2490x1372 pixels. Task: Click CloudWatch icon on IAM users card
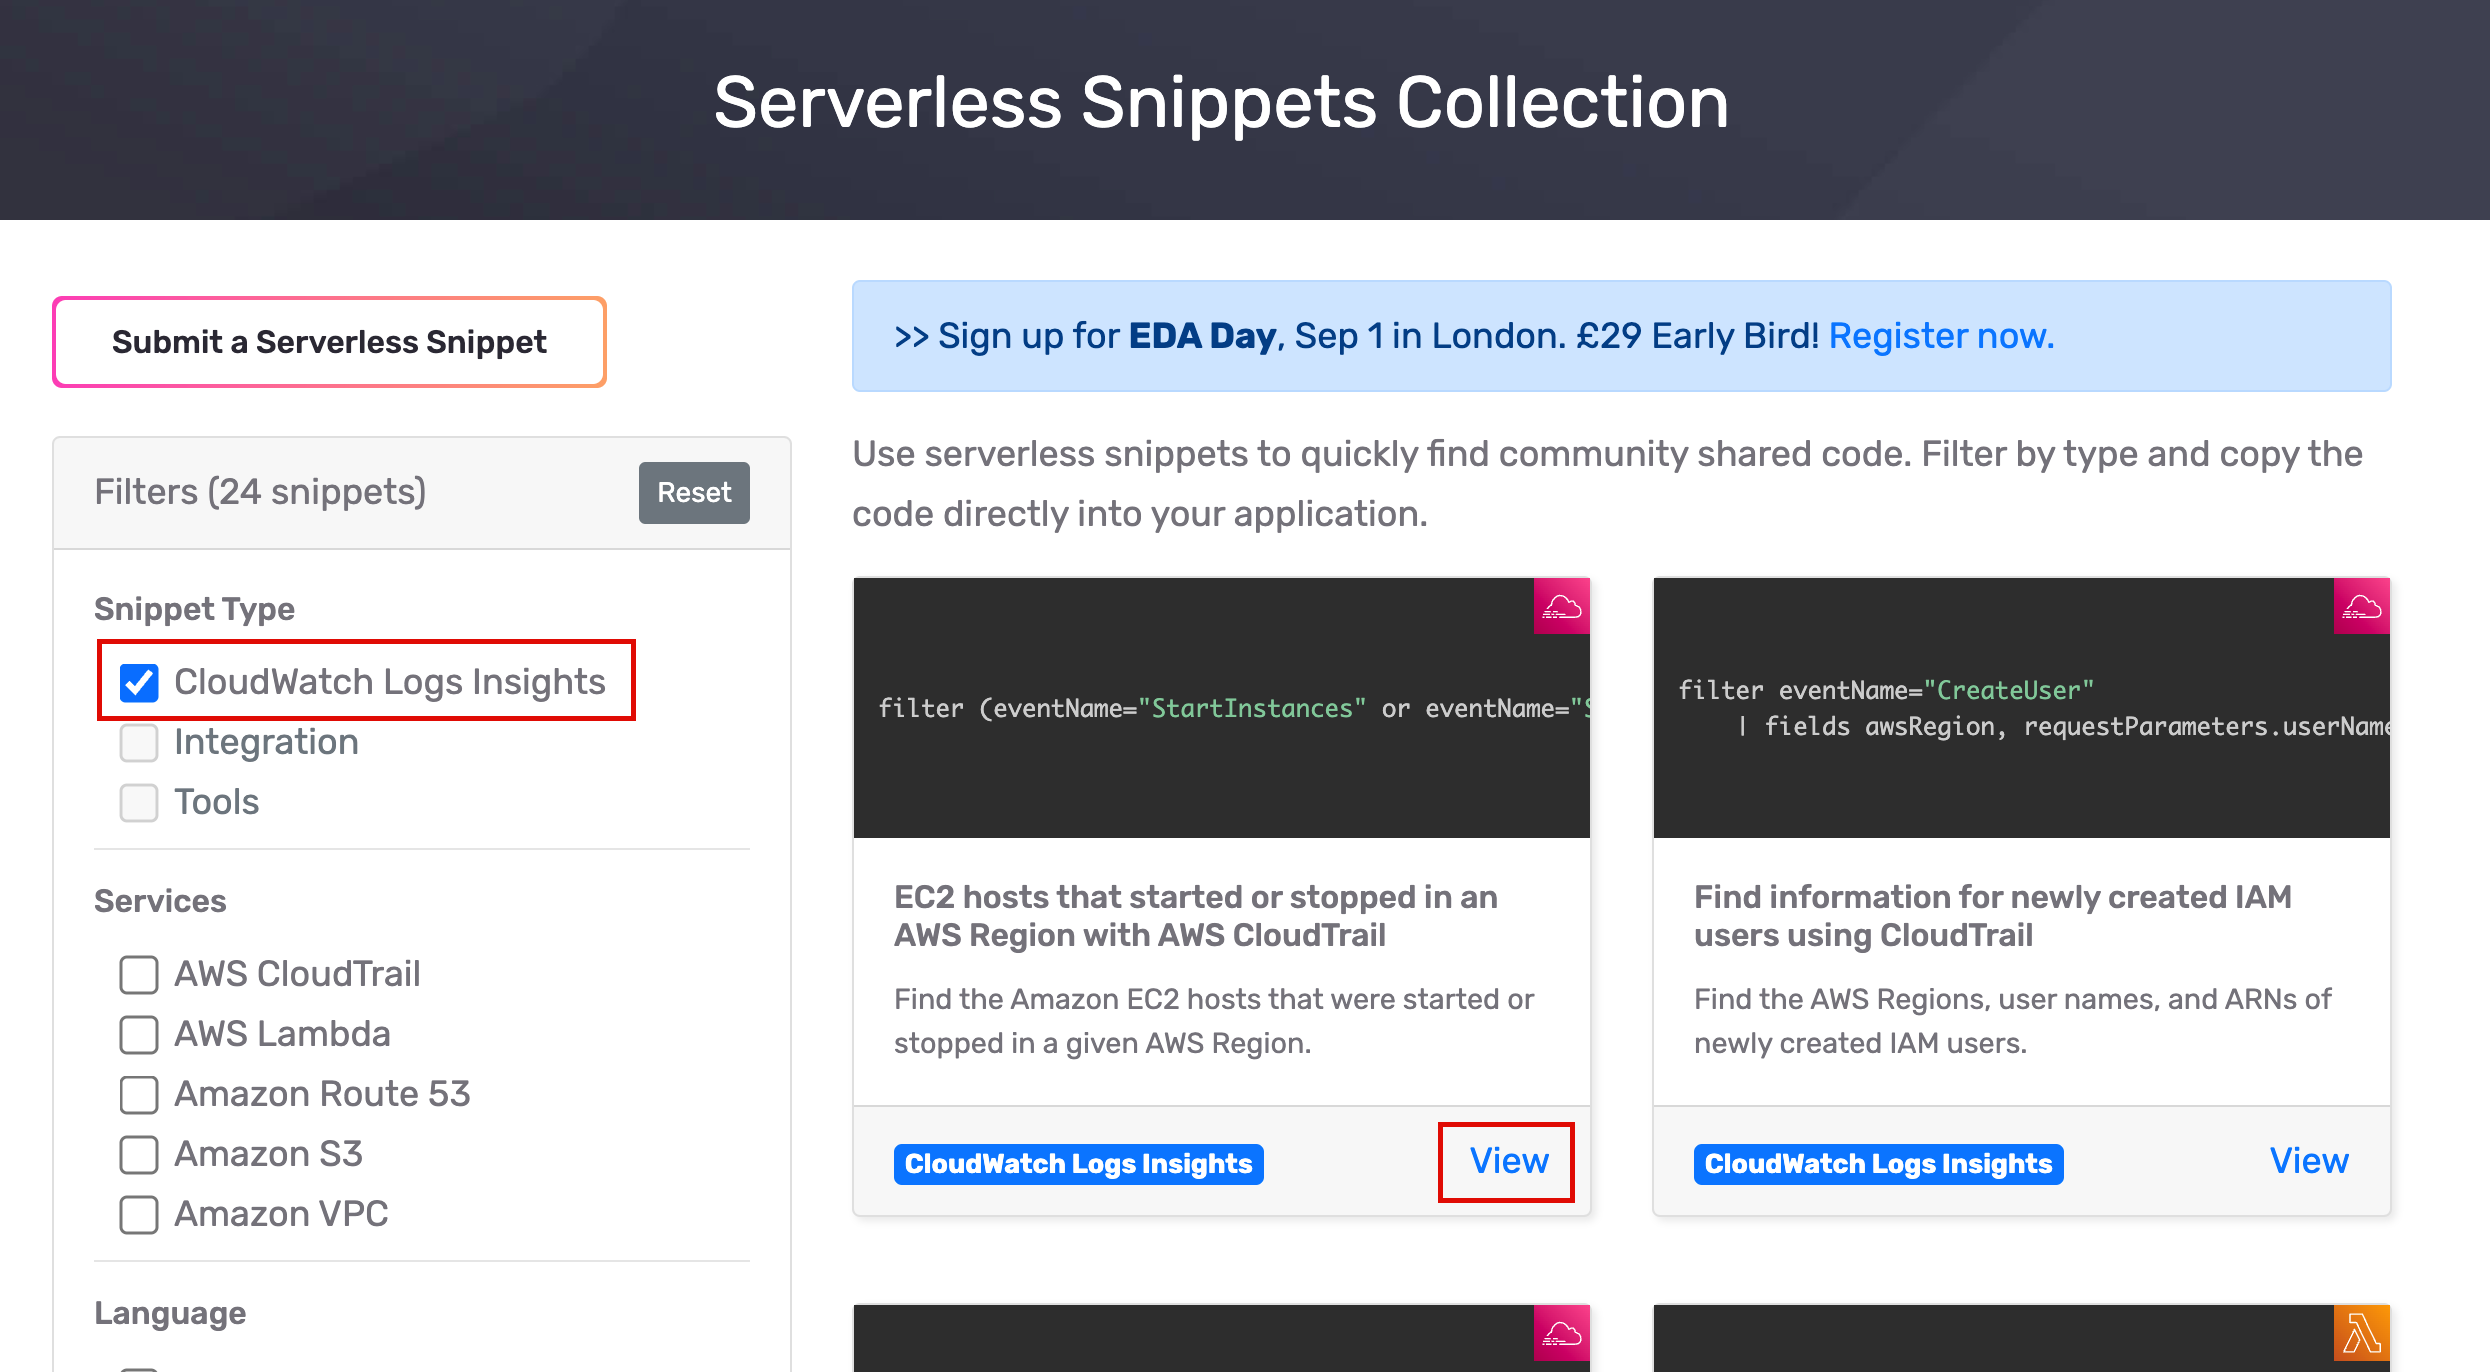[2361, 606]
